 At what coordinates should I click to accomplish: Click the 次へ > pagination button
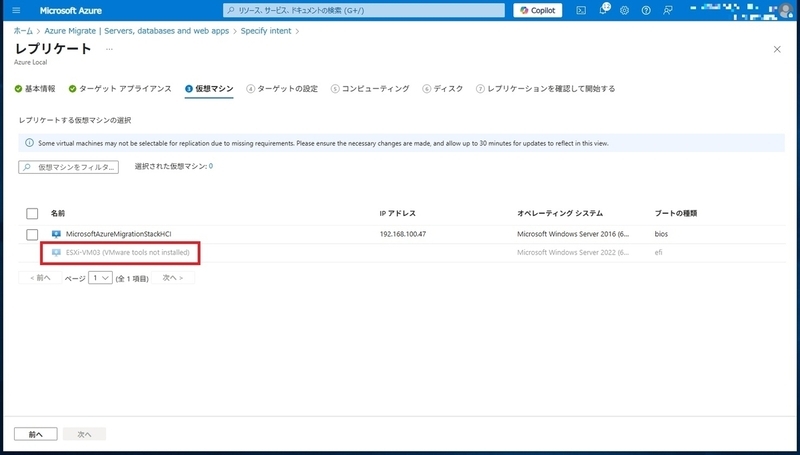(172, 278)
